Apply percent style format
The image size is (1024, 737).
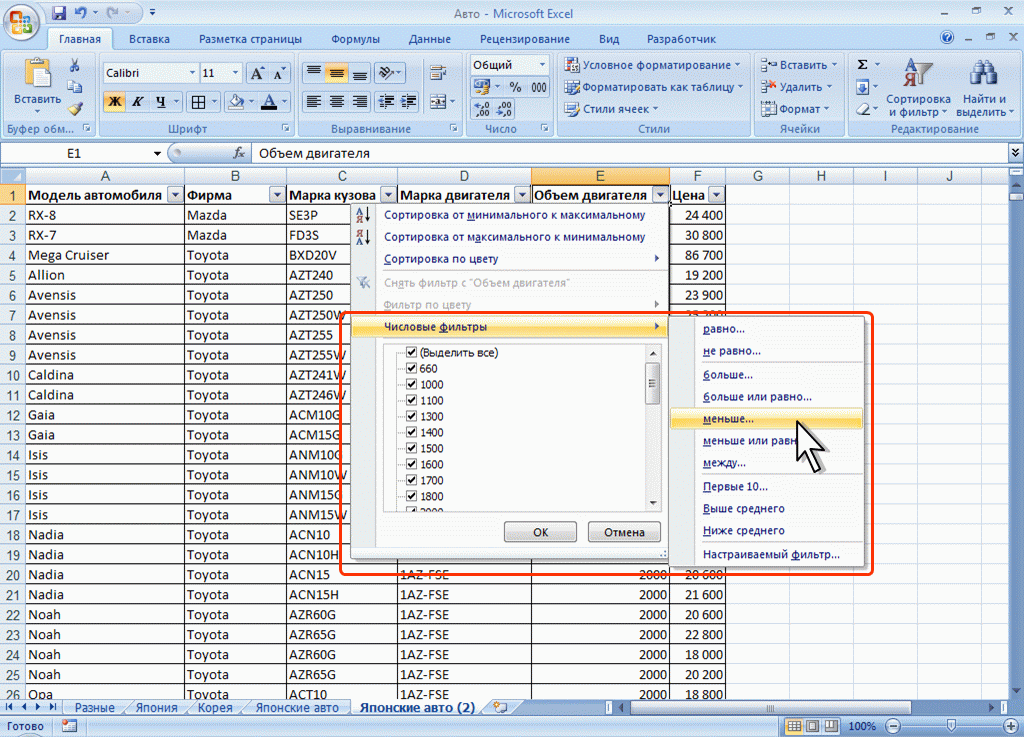tap(515, 87)
